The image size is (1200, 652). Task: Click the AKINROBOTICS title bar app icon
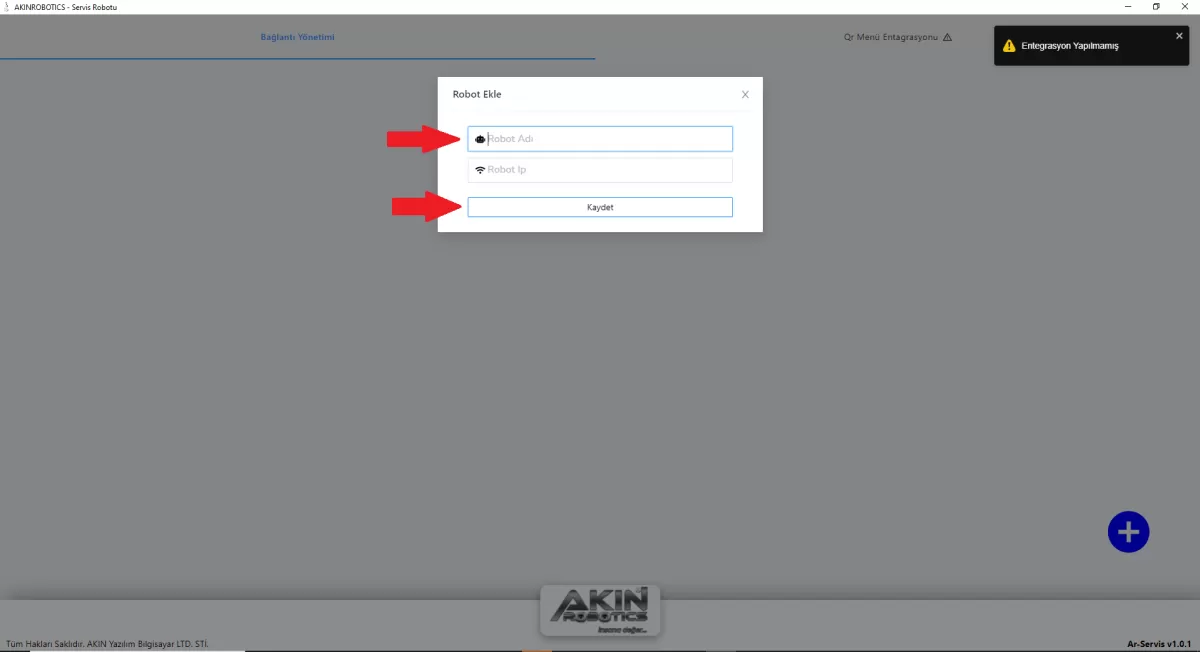tap(7, 7)
